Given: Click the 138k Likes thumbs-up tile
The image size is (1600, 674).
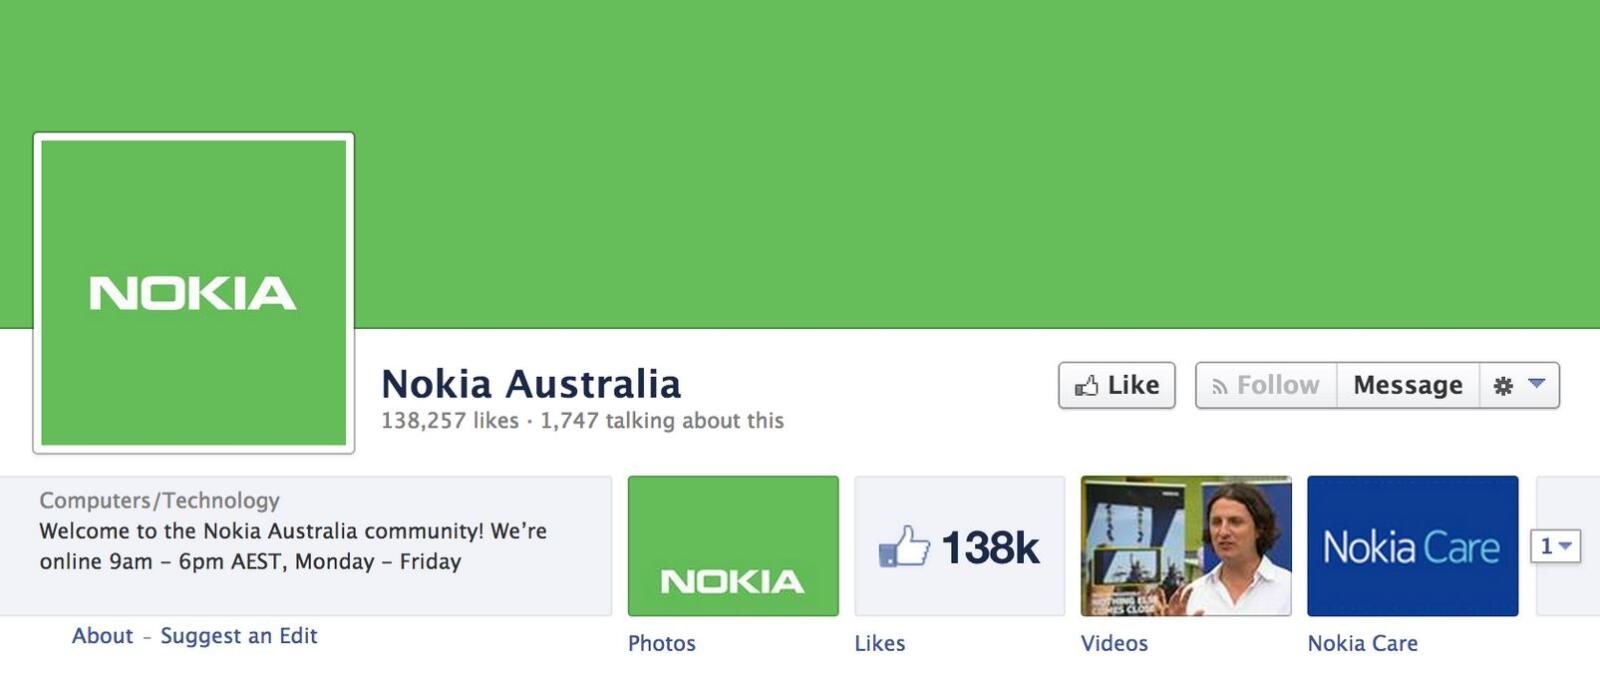Looking at the screenshot, I should coord(960,546).
